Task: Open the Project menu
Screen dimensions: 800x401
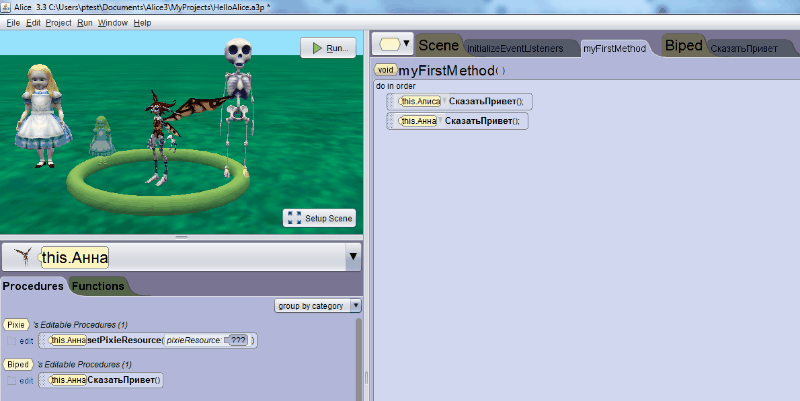Action: coord(58,23)
